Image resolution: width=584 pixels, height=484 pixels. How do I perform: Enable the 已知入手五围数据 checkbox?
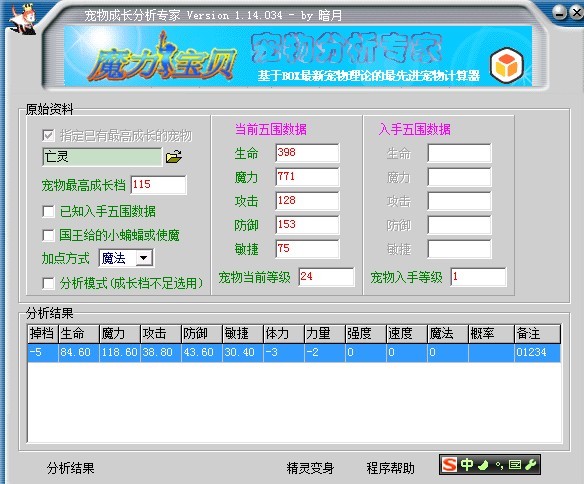point(48,211)
